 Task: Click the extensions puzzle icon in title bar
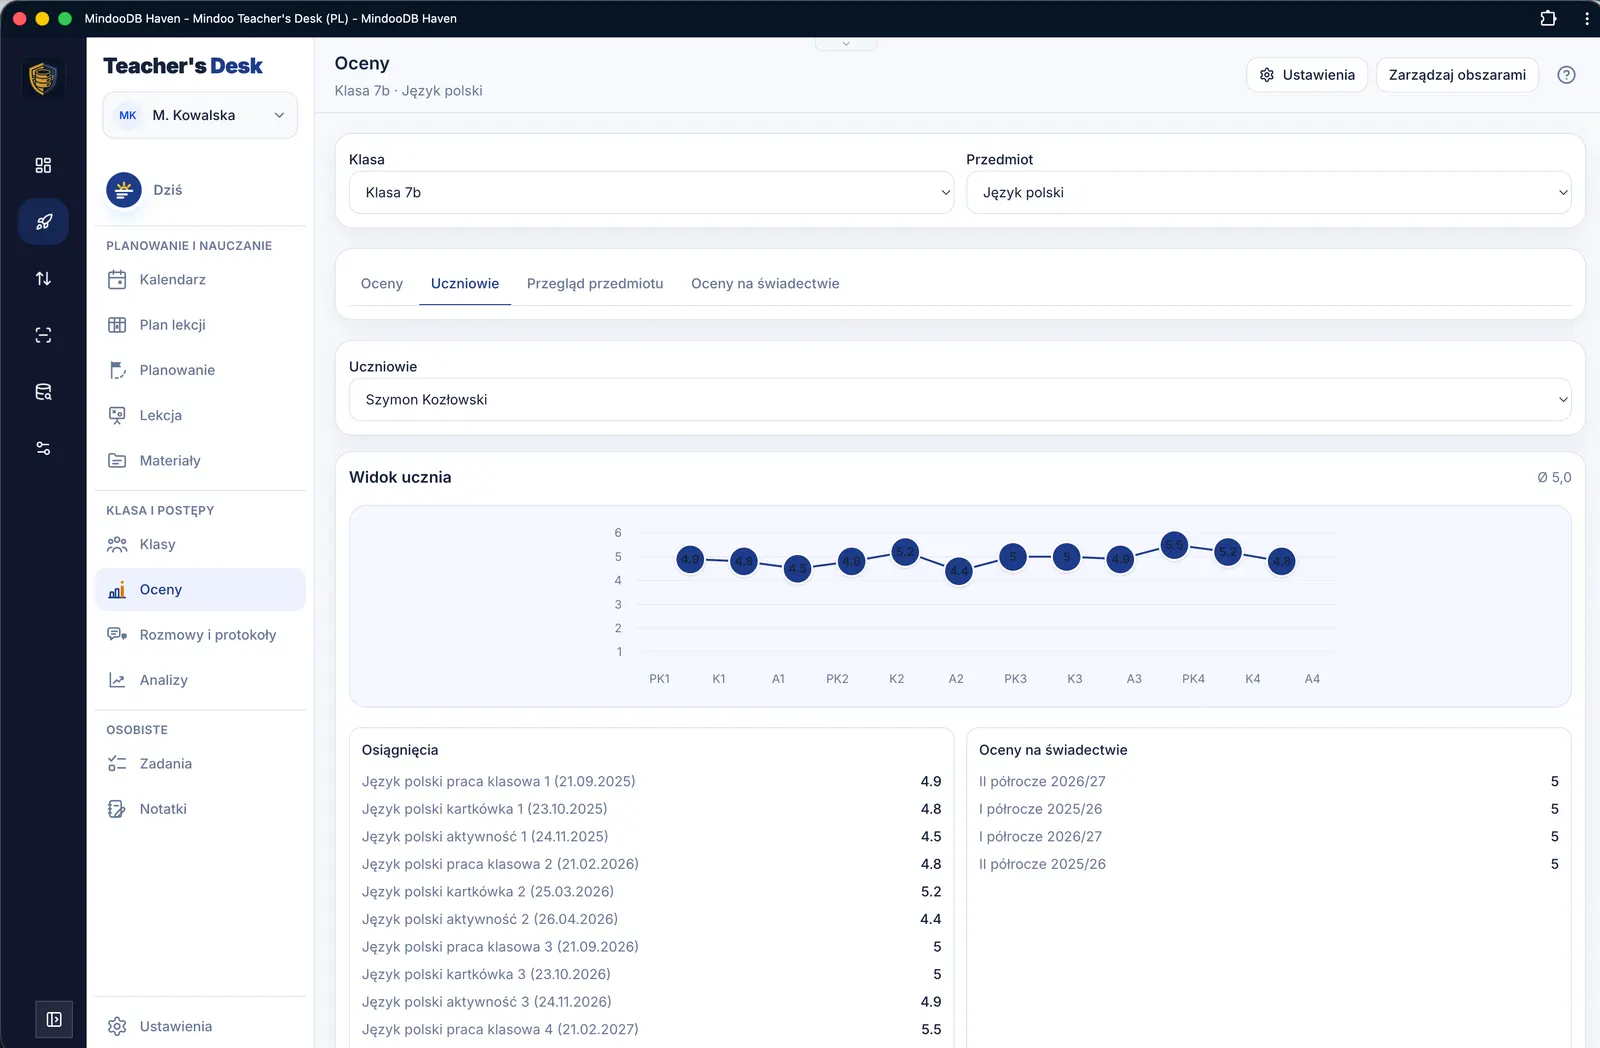coord(1548,18)
